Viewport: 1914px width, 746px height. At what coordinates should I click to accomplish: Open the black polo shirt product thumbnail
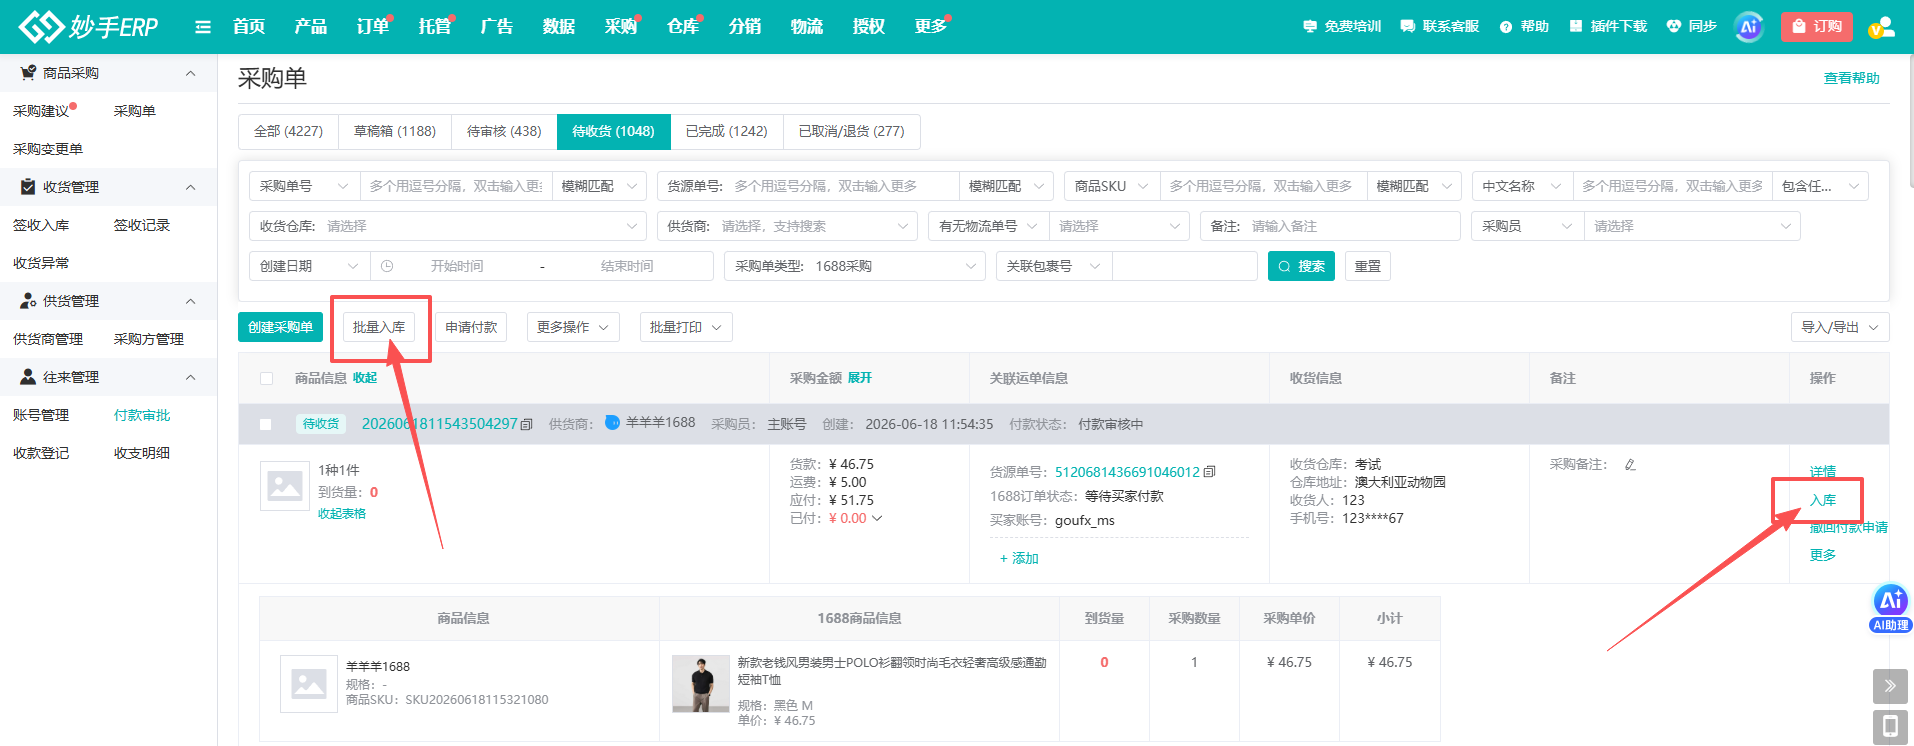[701, 684]
